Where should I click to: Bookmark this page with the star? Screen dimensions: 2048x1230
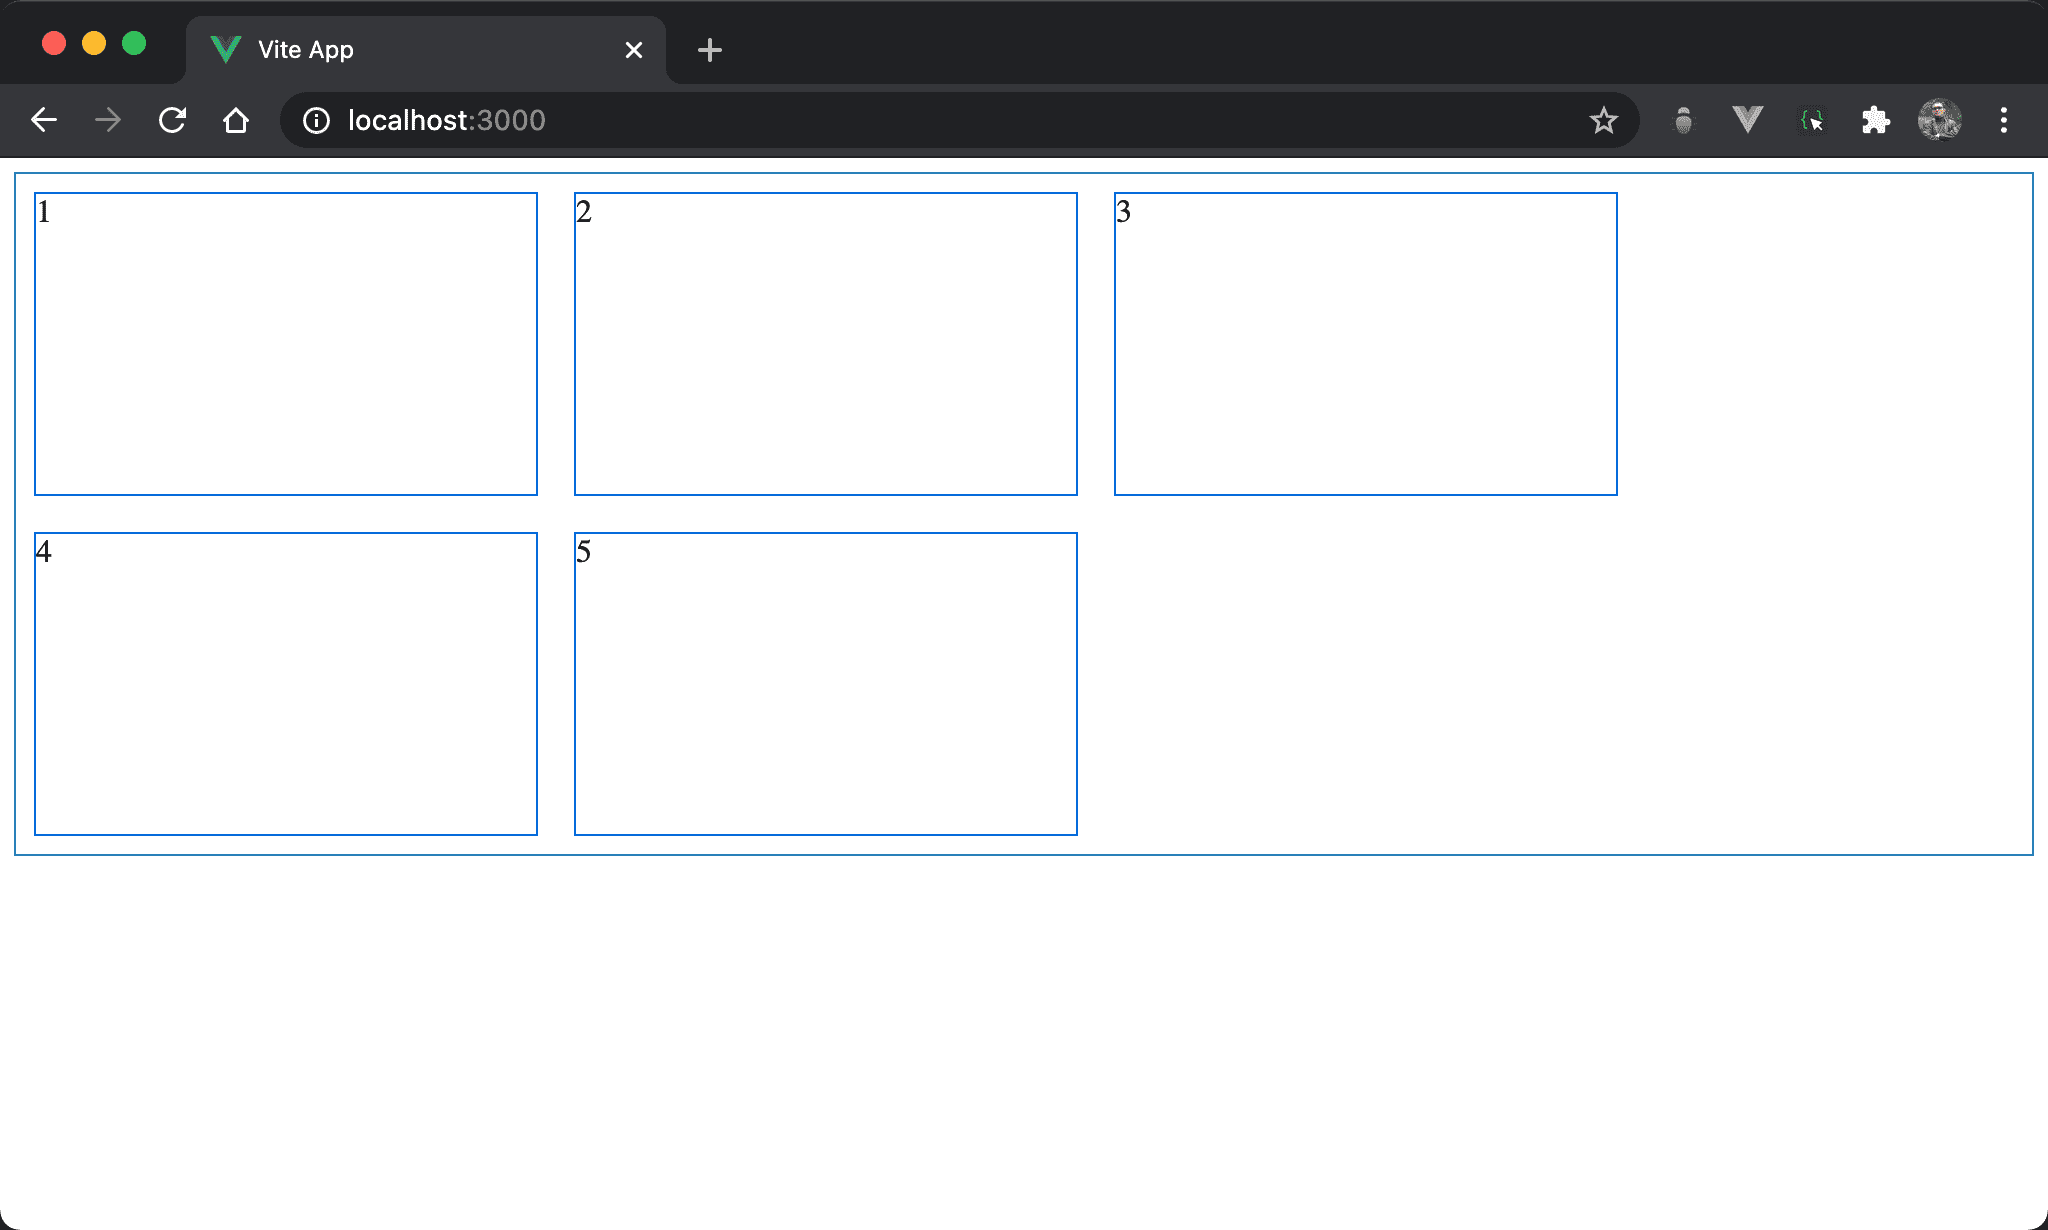coord(1603,120)
